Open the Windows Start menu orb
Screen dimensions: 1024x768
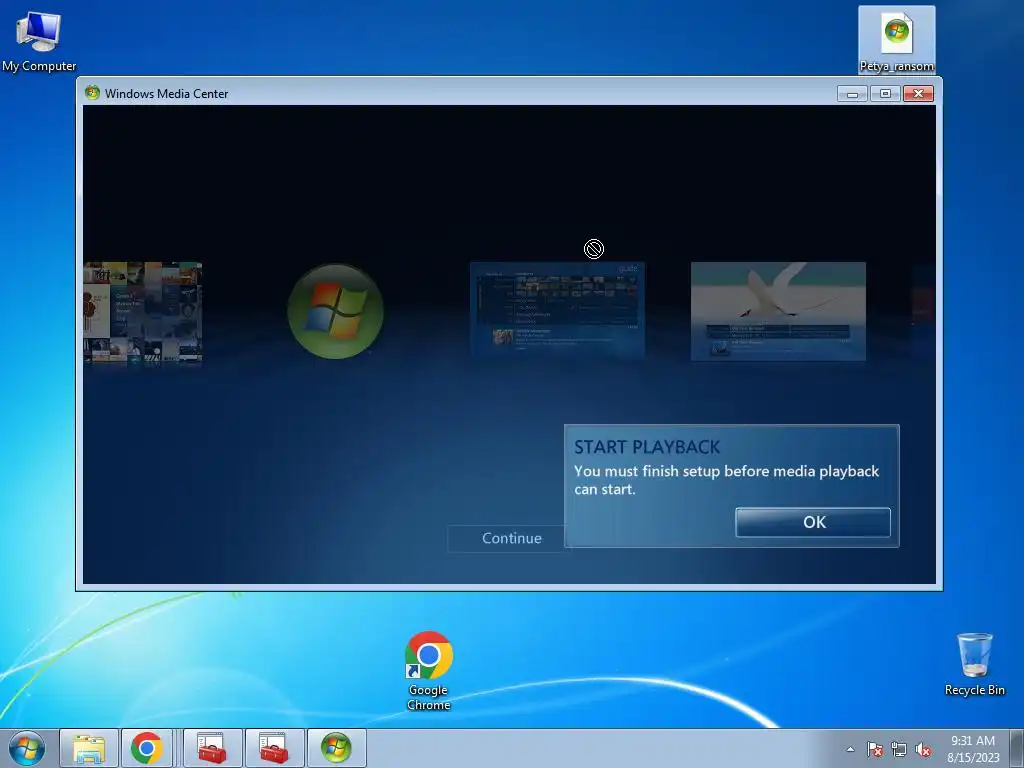tap(27, 748)
